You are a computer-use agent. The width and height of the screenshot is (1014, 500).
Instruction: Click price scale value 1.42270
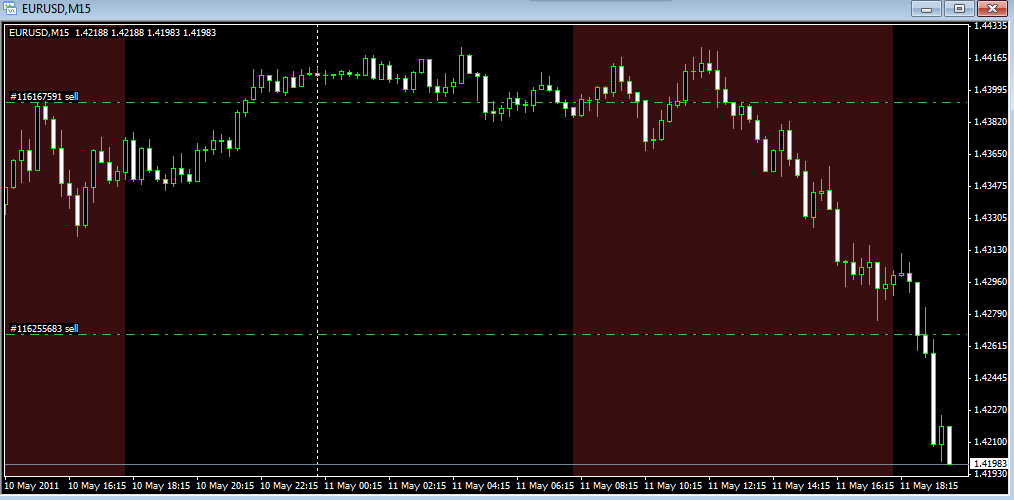click(x=989, y=409)
